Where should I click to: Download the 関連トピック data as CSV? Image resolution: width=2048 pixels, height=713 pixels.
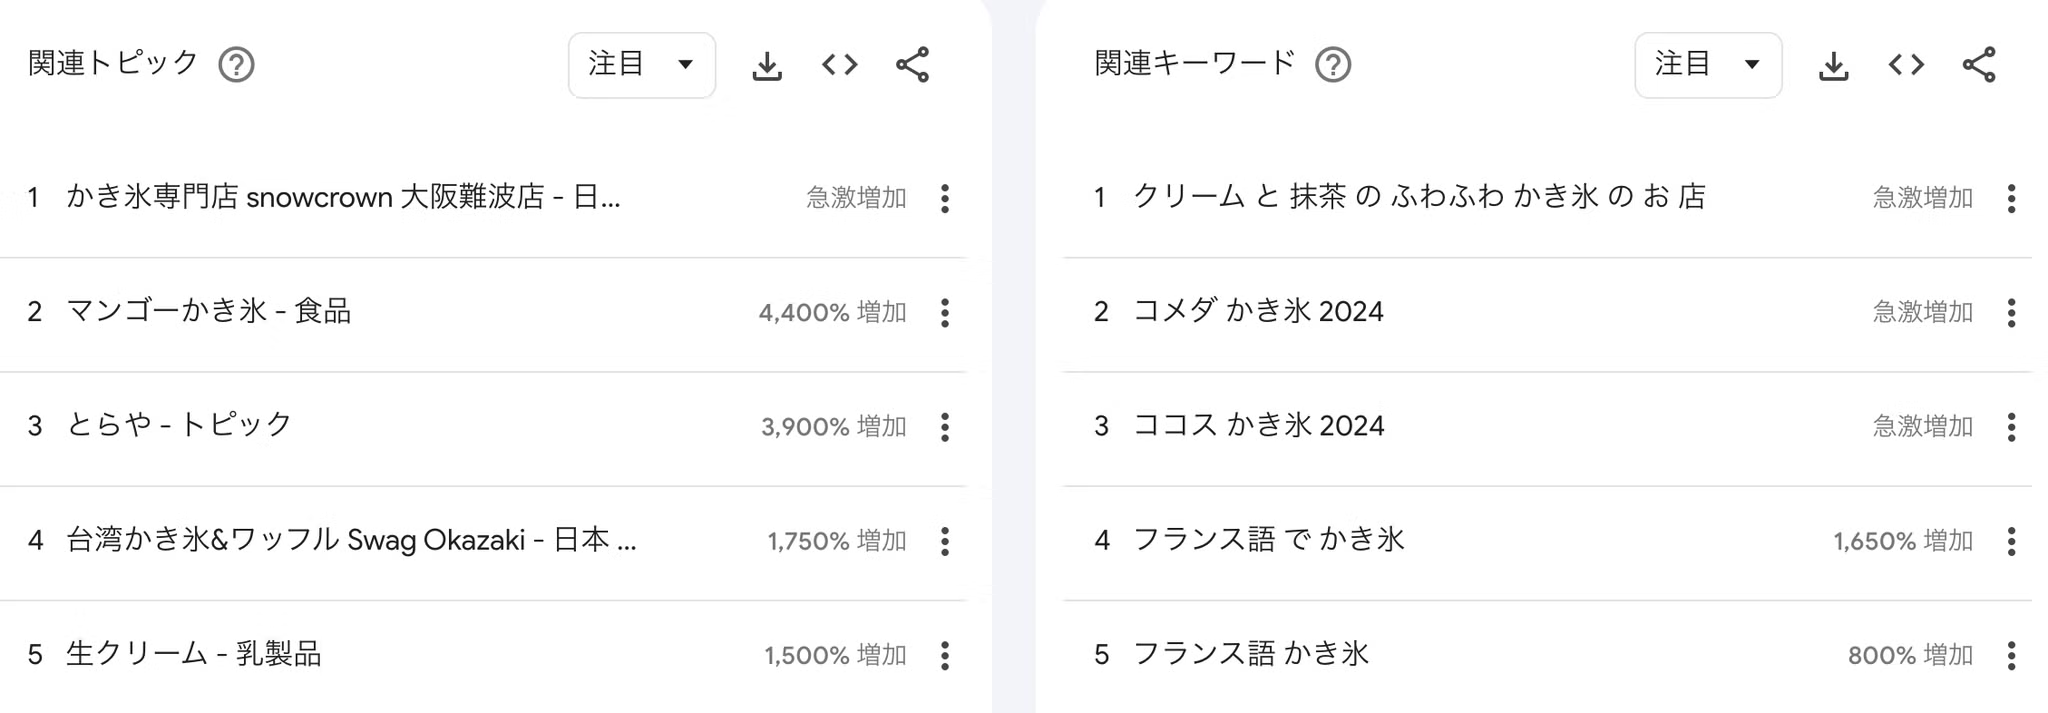[767, 66]
